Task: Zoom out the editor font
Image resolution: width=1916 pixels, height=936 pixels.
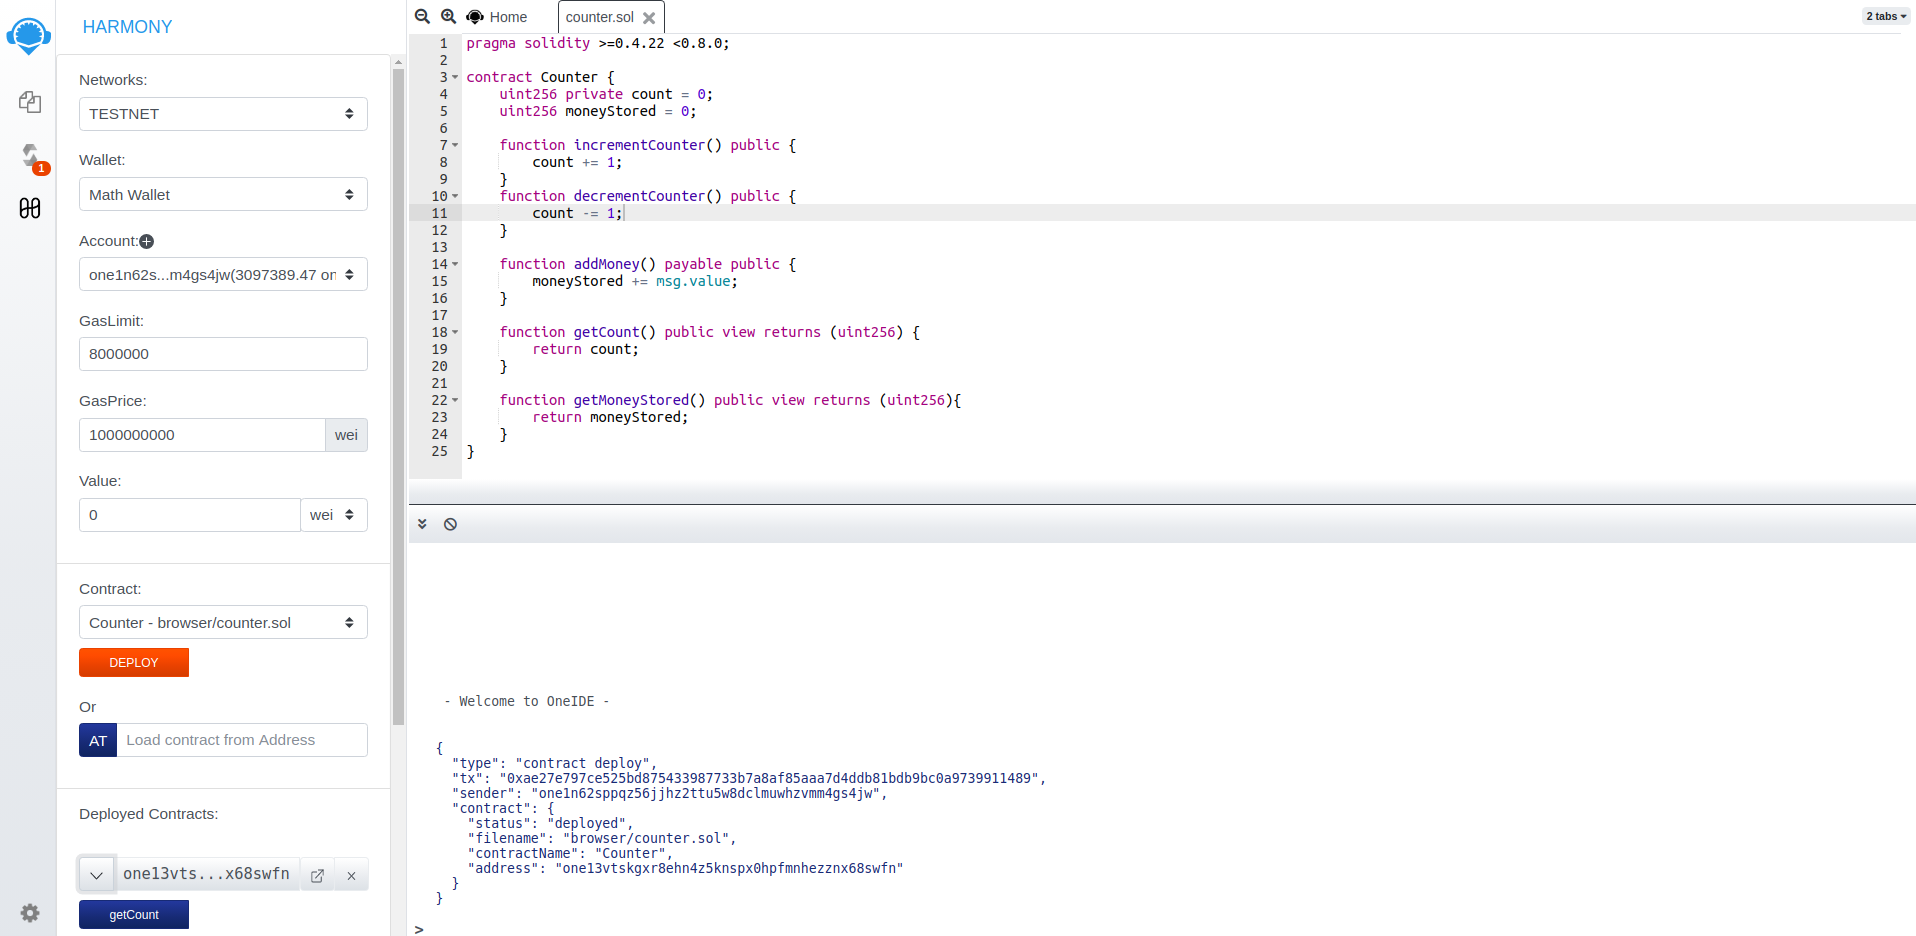Action: 422,17
